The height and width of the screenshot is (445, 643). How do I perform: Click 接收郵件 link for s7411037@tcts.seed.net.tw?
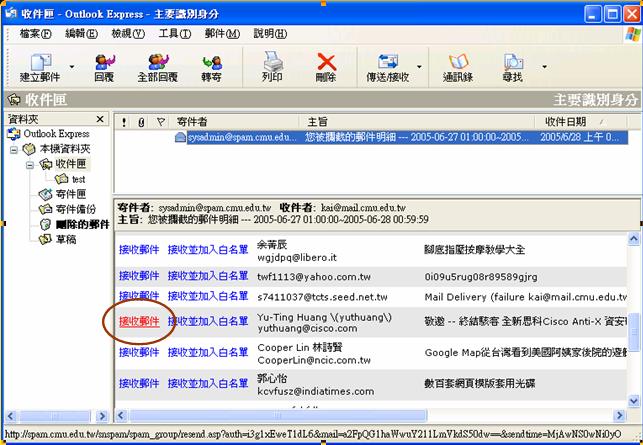pyautogui.click(x=139, y=296)
